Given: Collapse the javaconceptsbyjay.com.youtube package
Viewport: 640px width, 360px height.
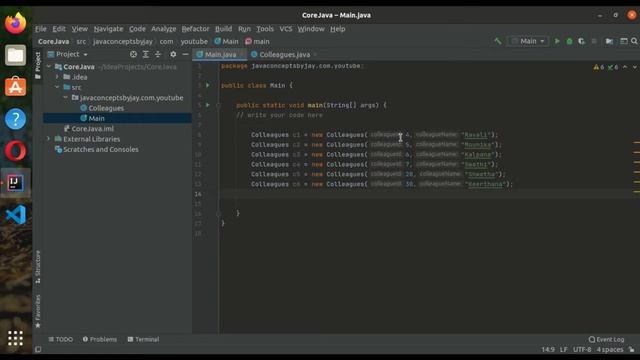Looking at the screenshot, I should pyautogui.click(x=66, y=98).
